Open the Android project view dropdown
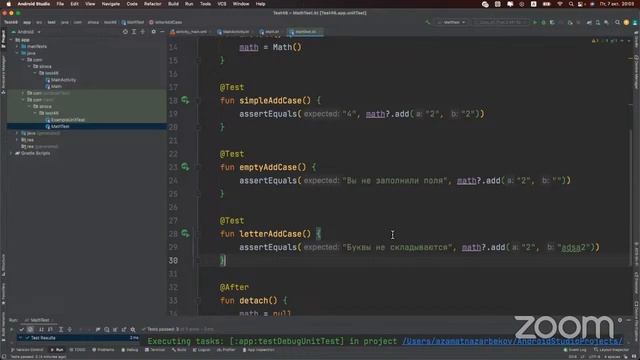The image size is (640, 360). pos(26,32)
